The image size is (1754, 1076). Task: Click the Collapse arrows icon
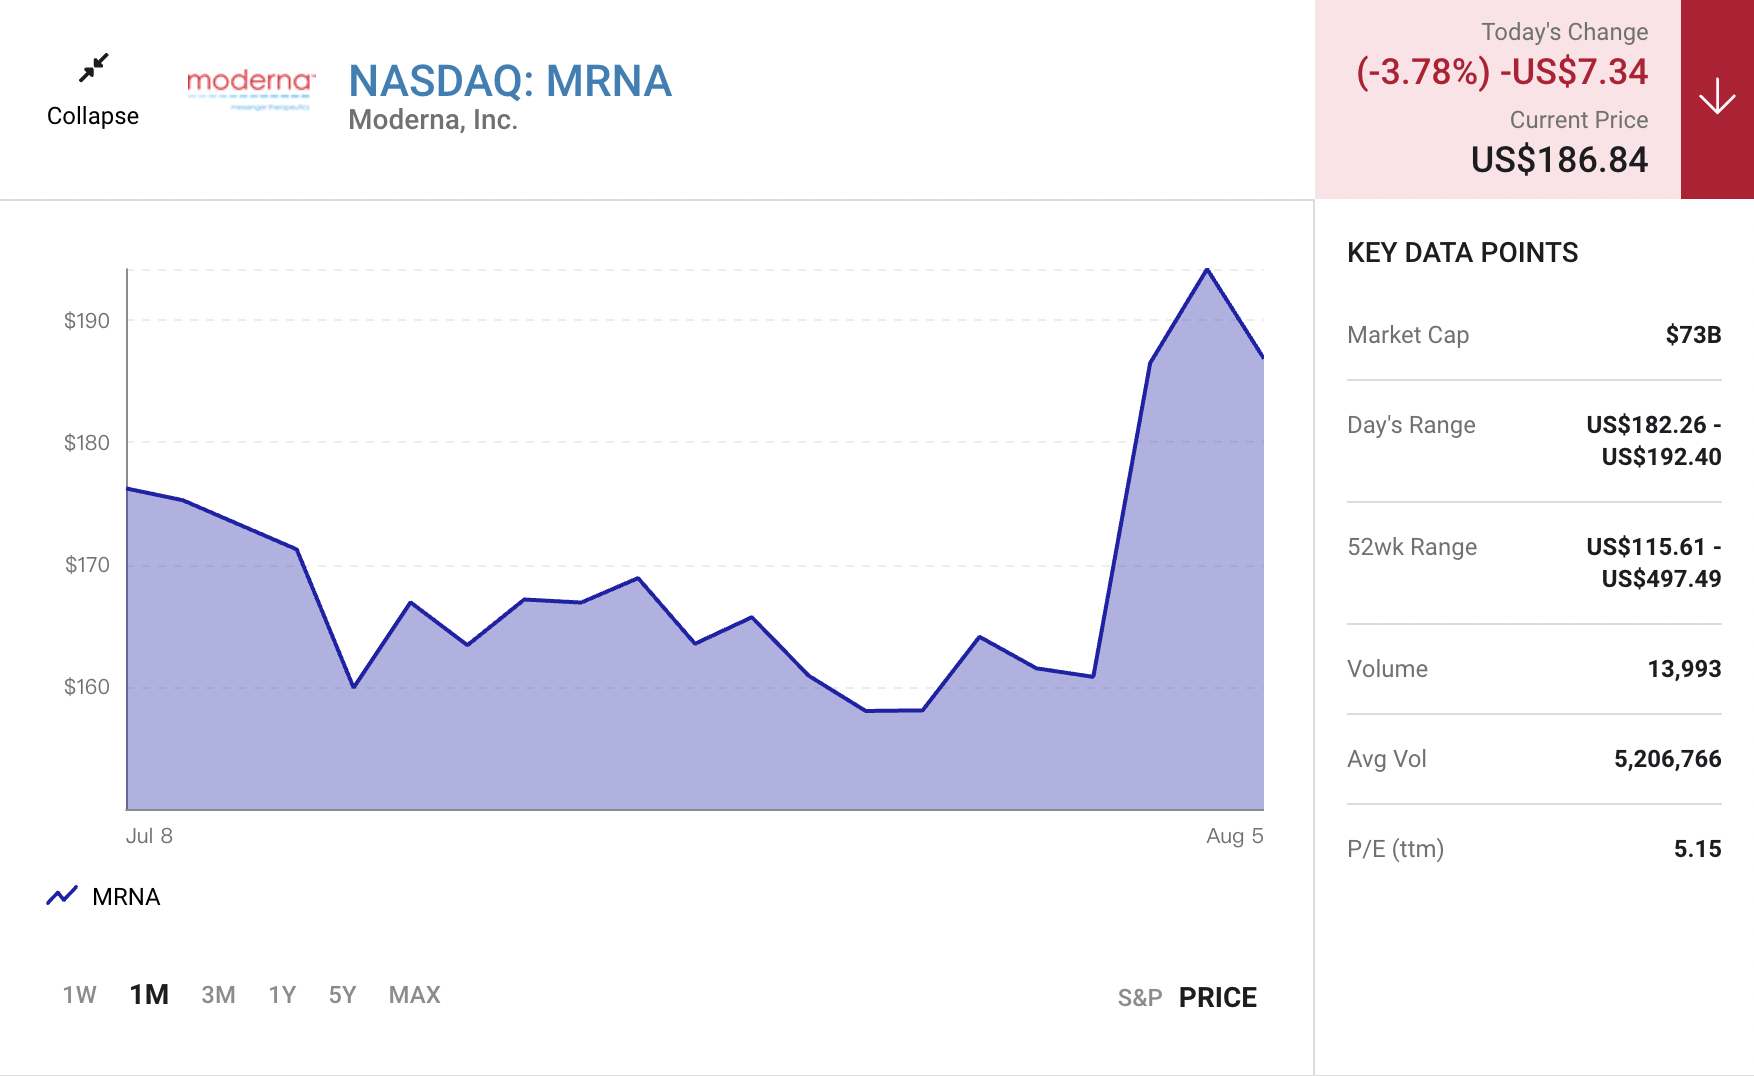[x=93, y=68]
